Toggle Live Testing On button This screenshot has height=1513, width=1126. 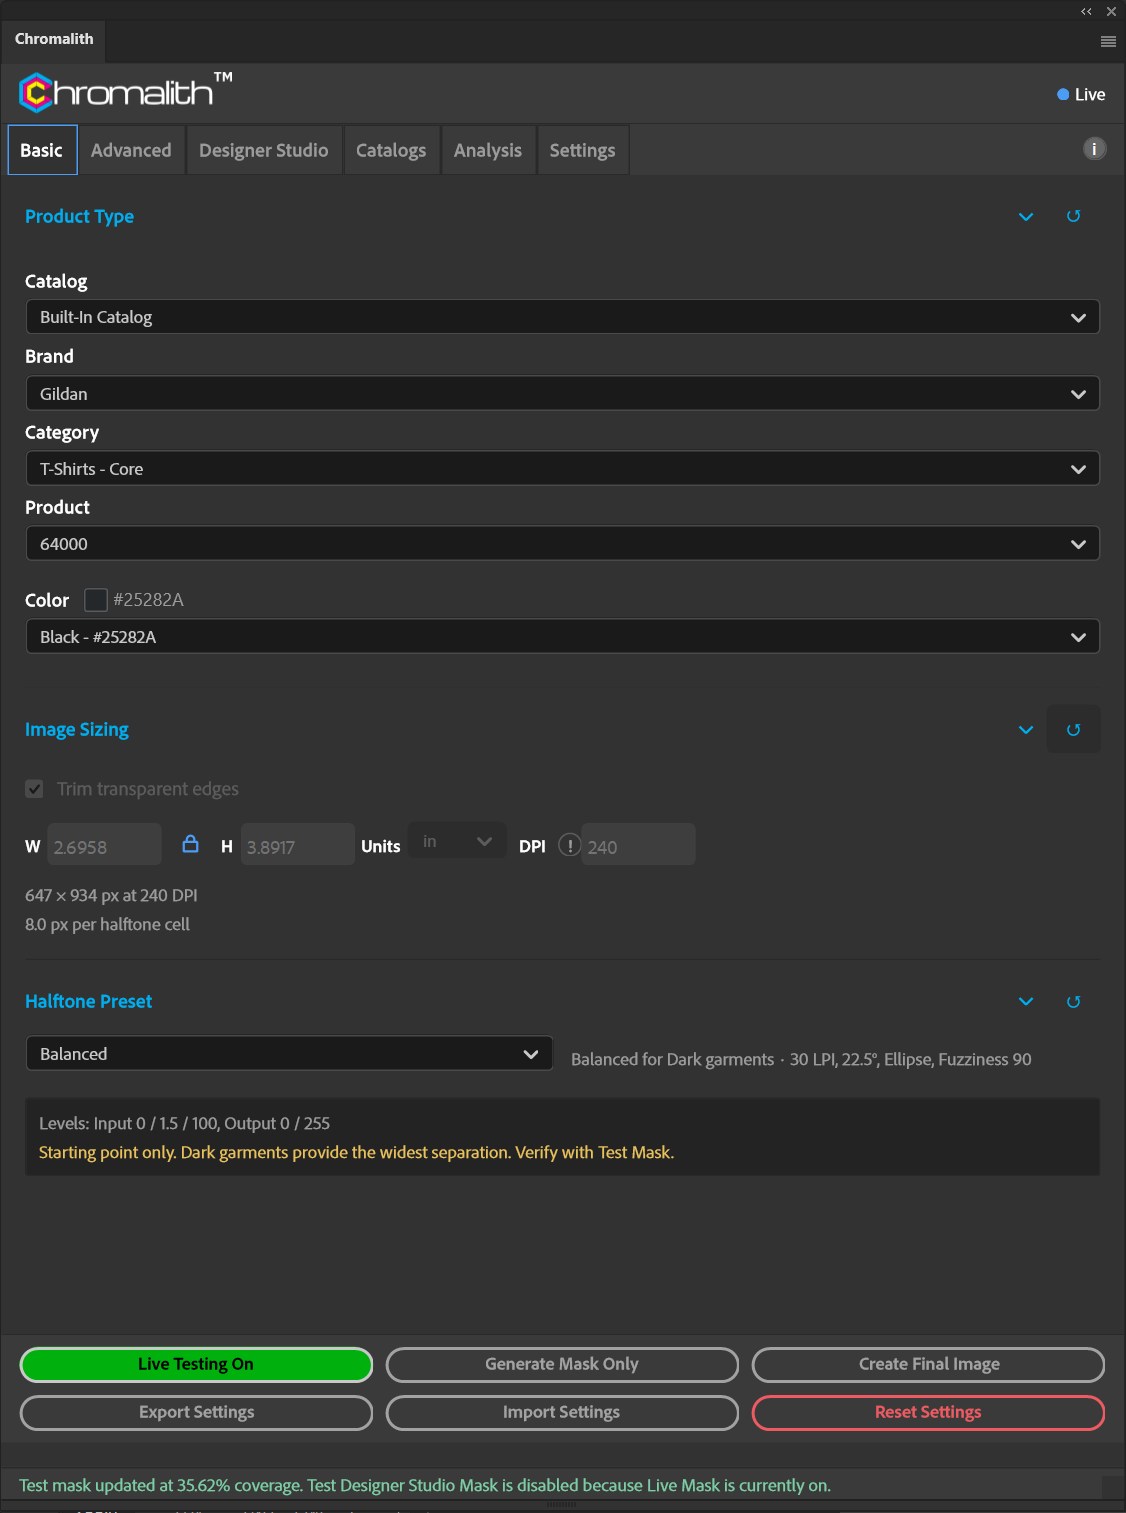196,1364
